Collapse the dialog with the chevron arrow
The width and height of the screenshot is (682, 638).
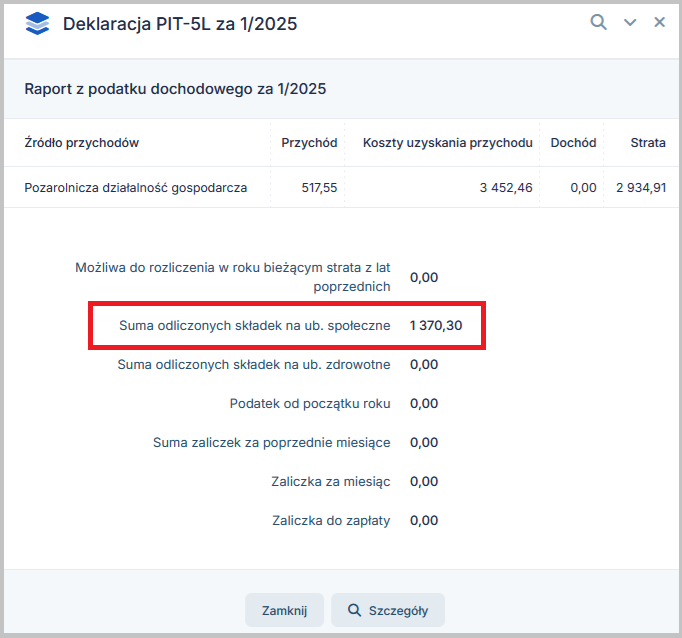(630, 23)
